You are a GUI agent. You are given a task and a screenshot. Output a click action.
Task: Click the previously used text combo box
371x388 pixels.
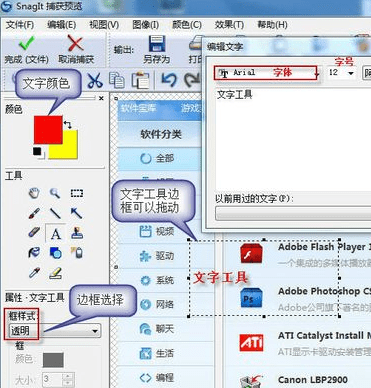tap(293, 213)
